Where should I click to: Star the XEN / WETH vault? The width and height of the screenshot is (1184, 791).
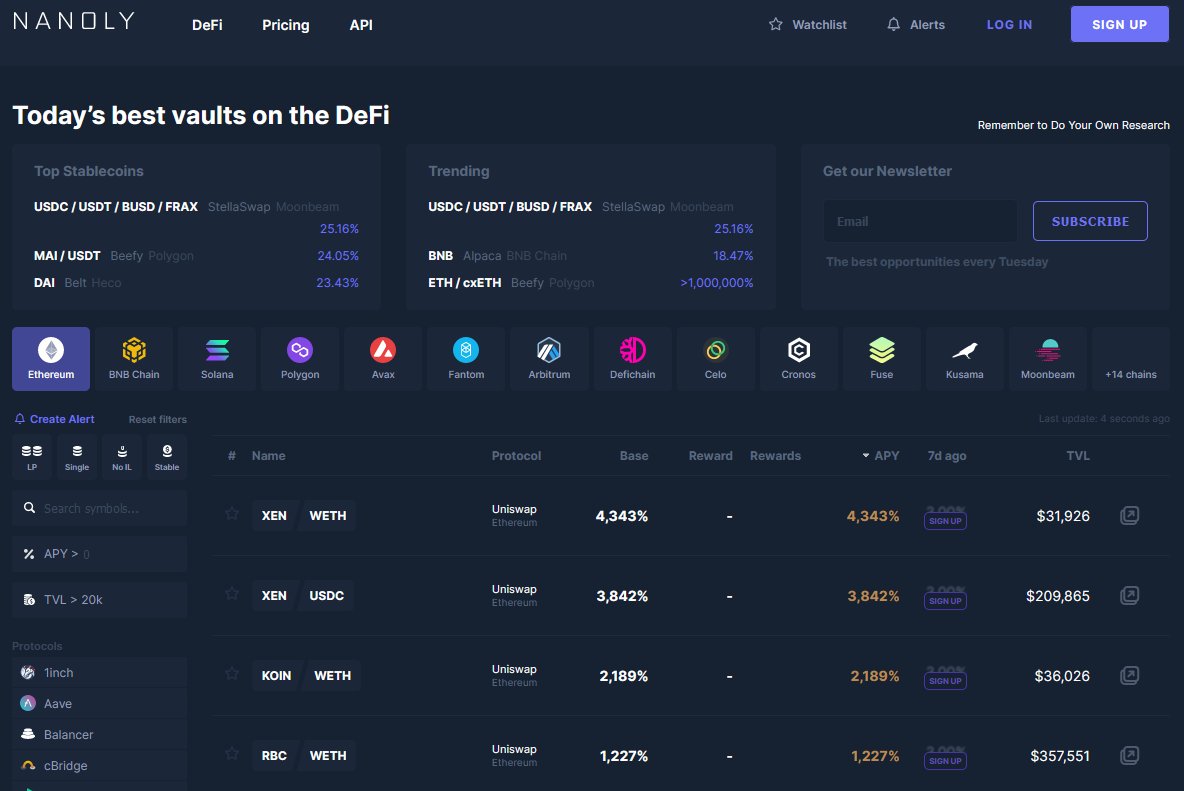[x=232, y=514]
